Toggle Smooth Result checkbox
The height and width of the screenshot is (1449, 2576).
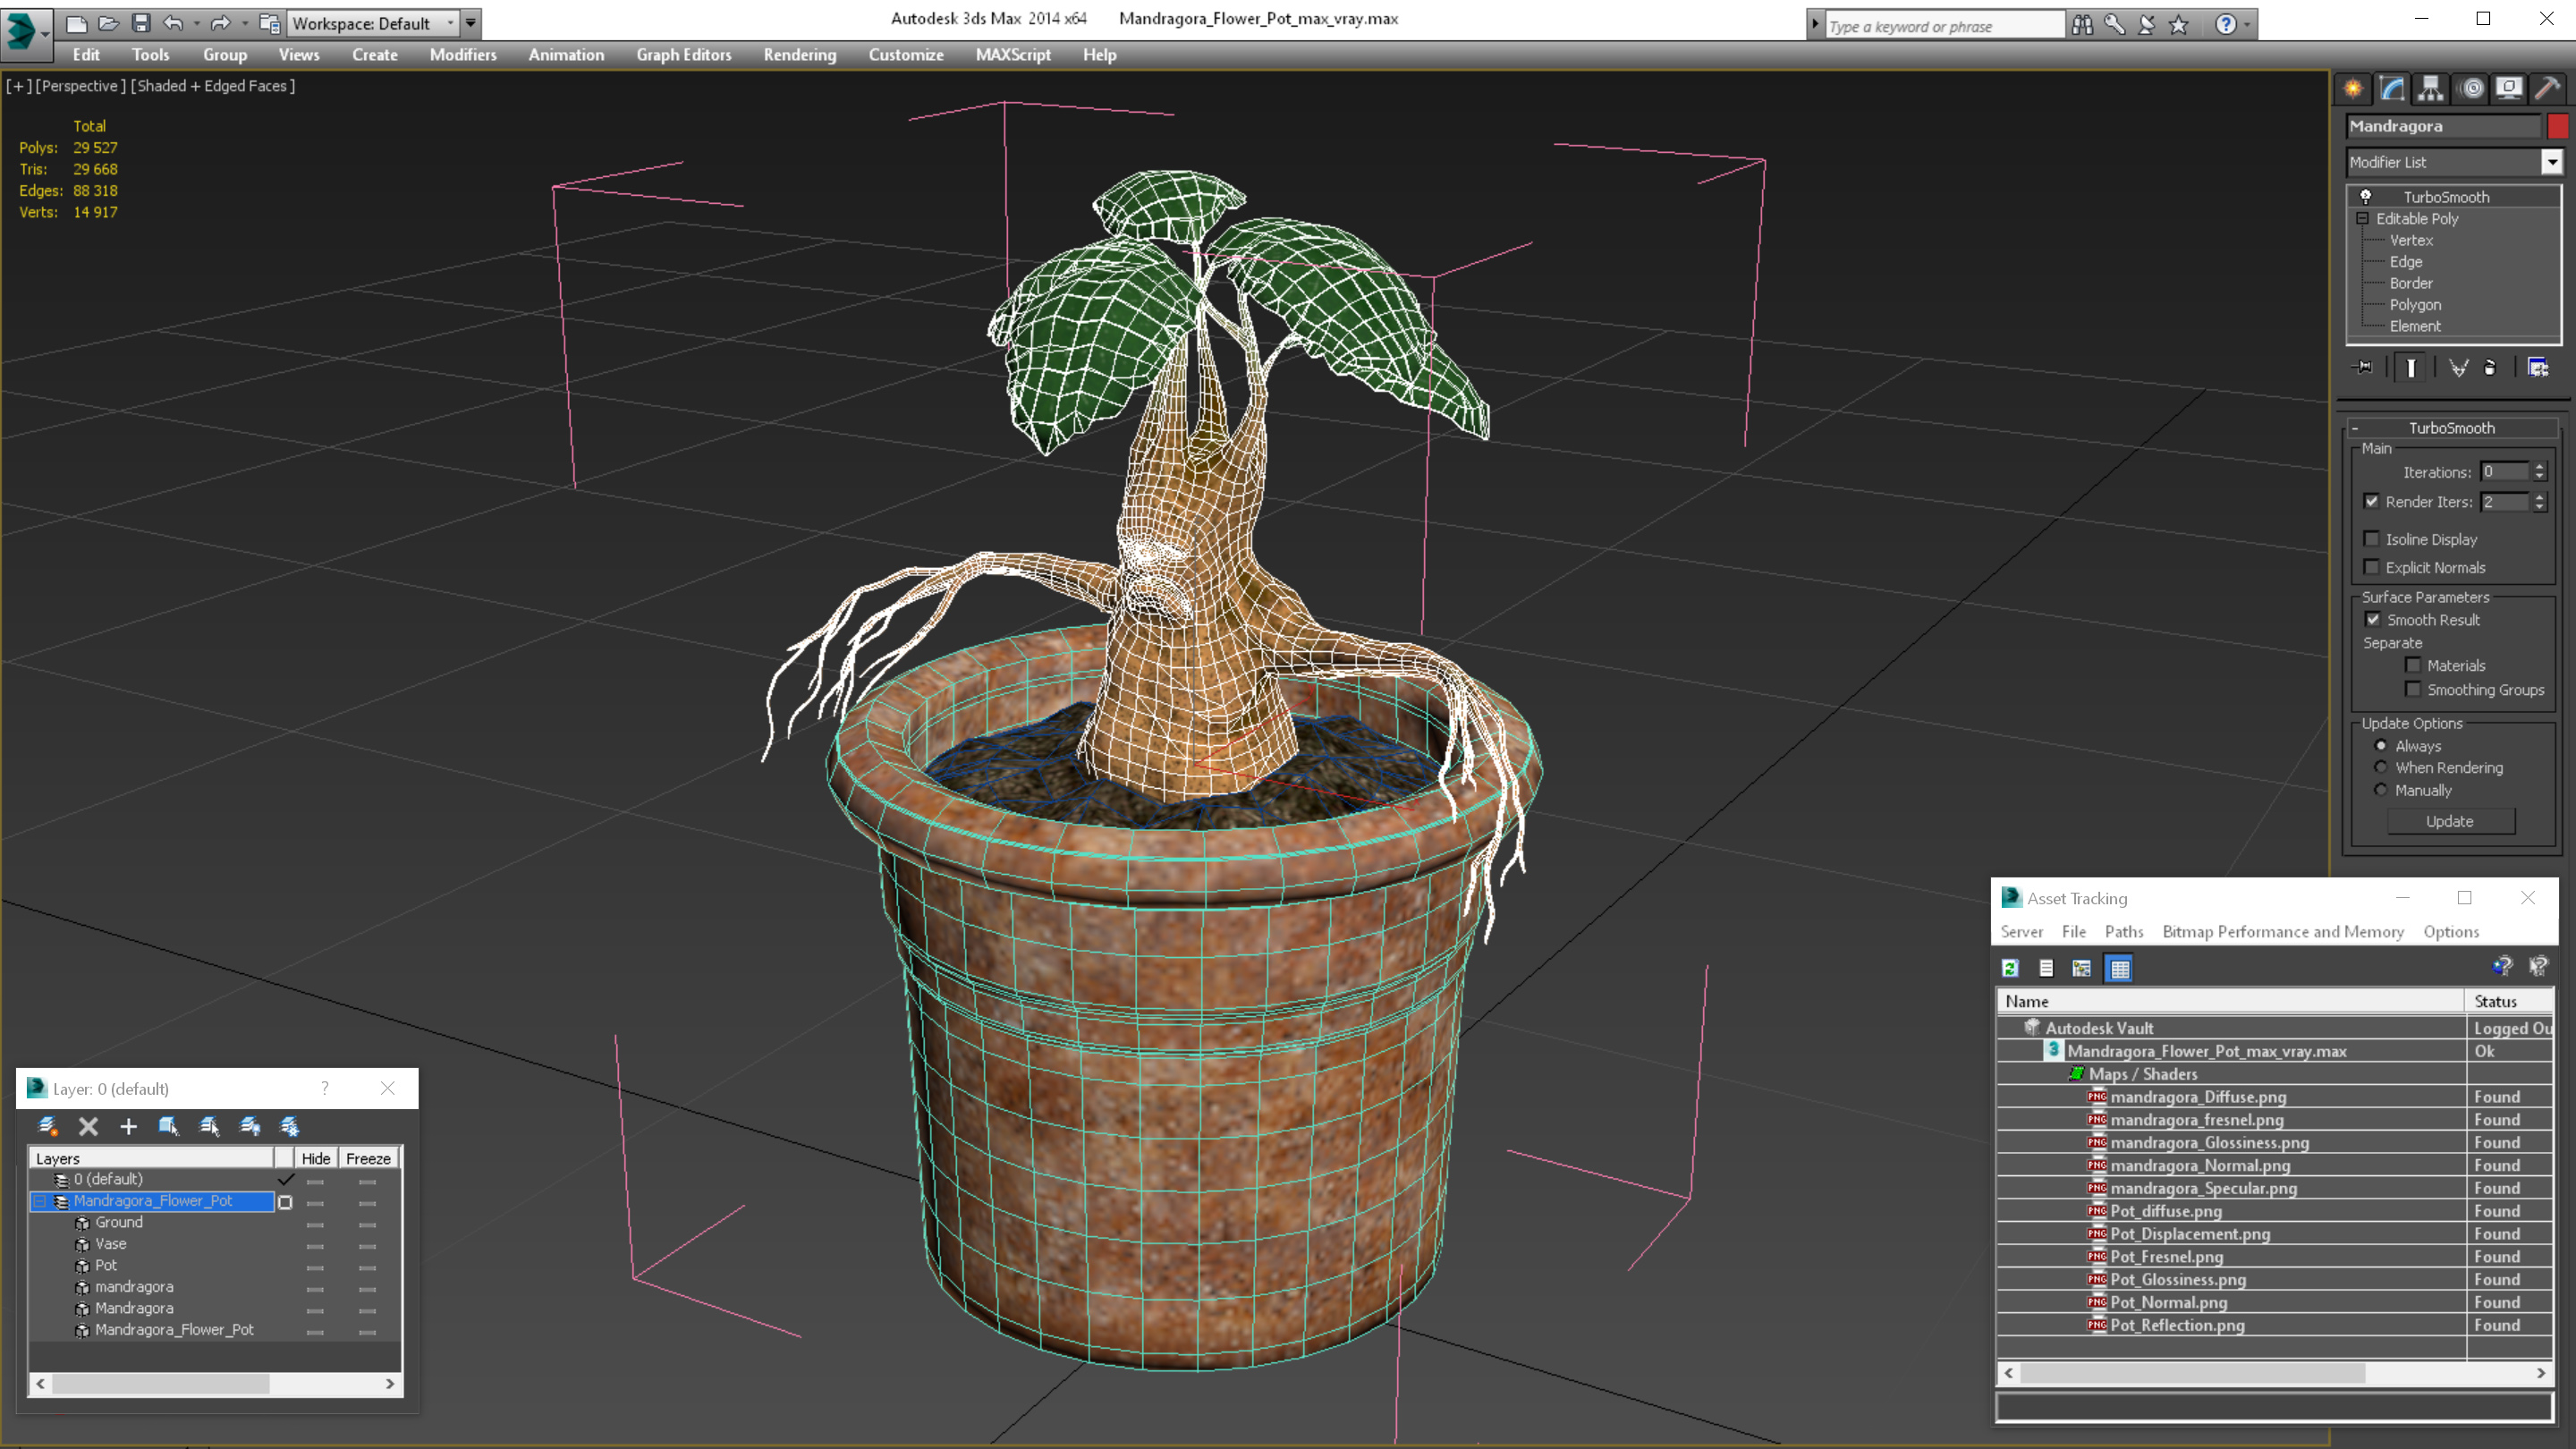pyautogui.click(x=2373, y=619)
